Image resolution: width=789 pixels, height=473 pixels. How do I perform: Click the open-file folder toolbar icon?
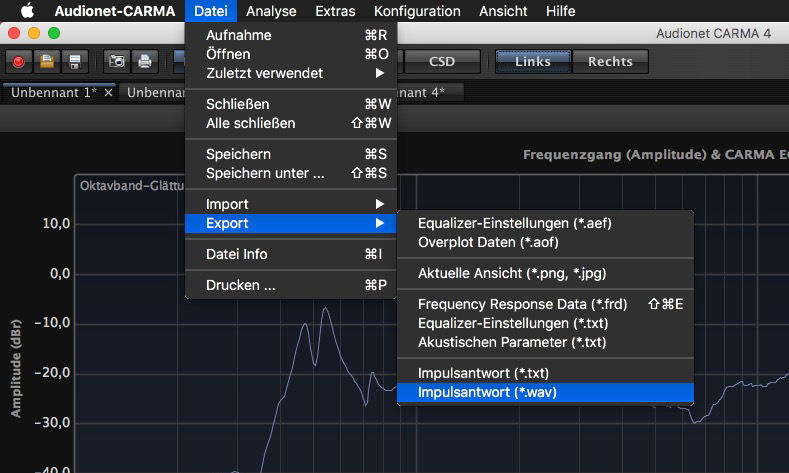[x=47, y=61]
